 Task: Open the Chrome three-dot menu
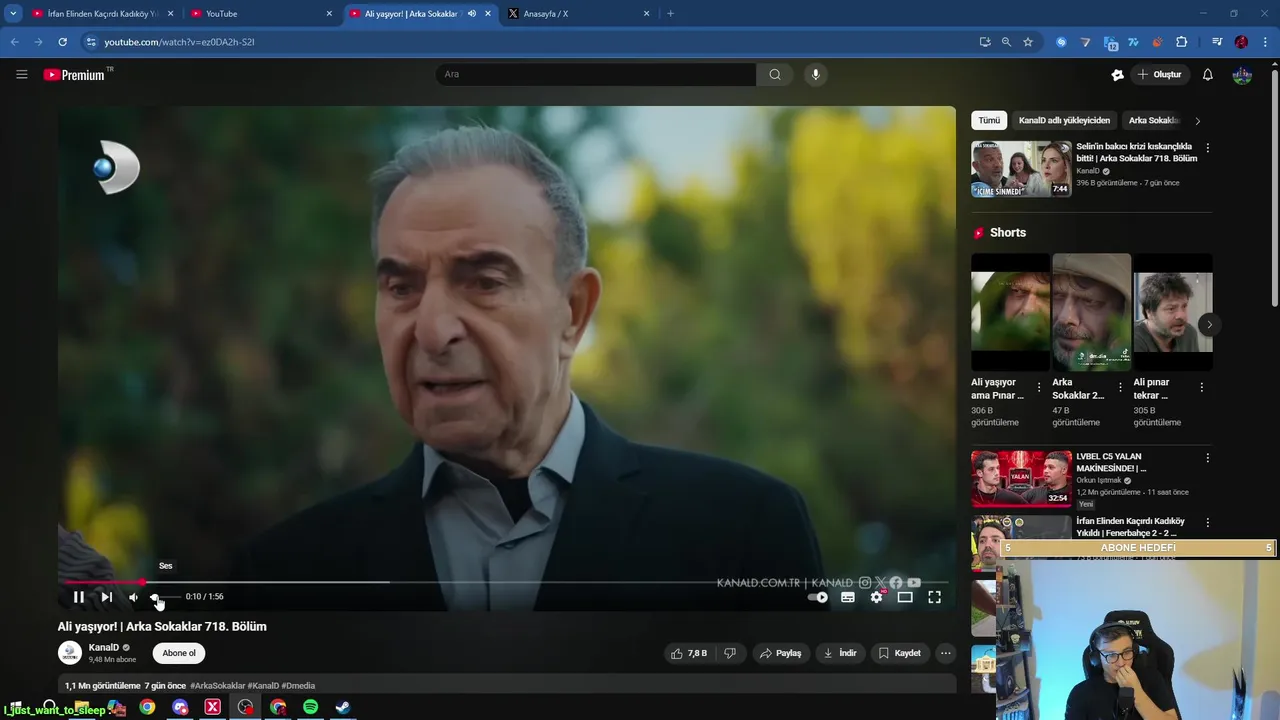tap(1266, 42)
